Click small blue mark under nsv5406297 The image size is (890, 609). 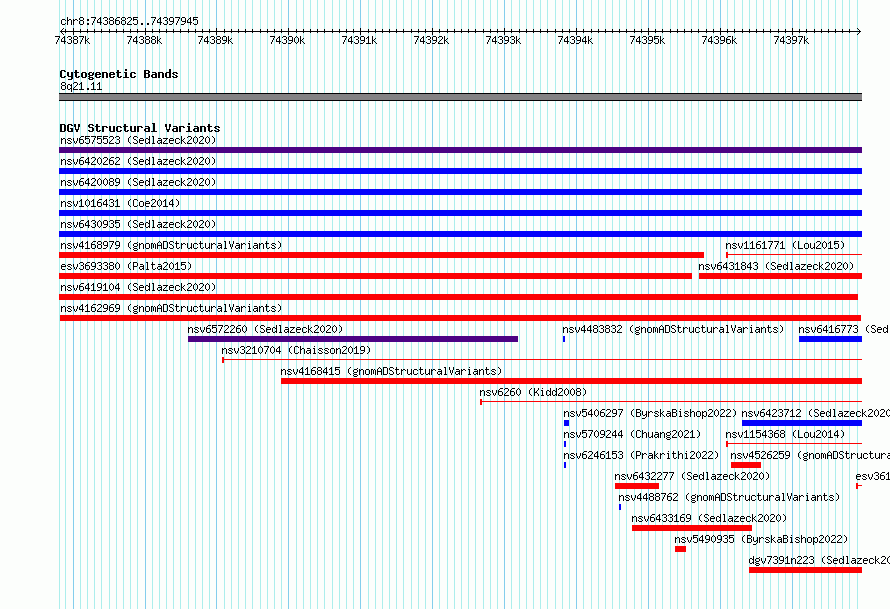(x=566, y=423)
